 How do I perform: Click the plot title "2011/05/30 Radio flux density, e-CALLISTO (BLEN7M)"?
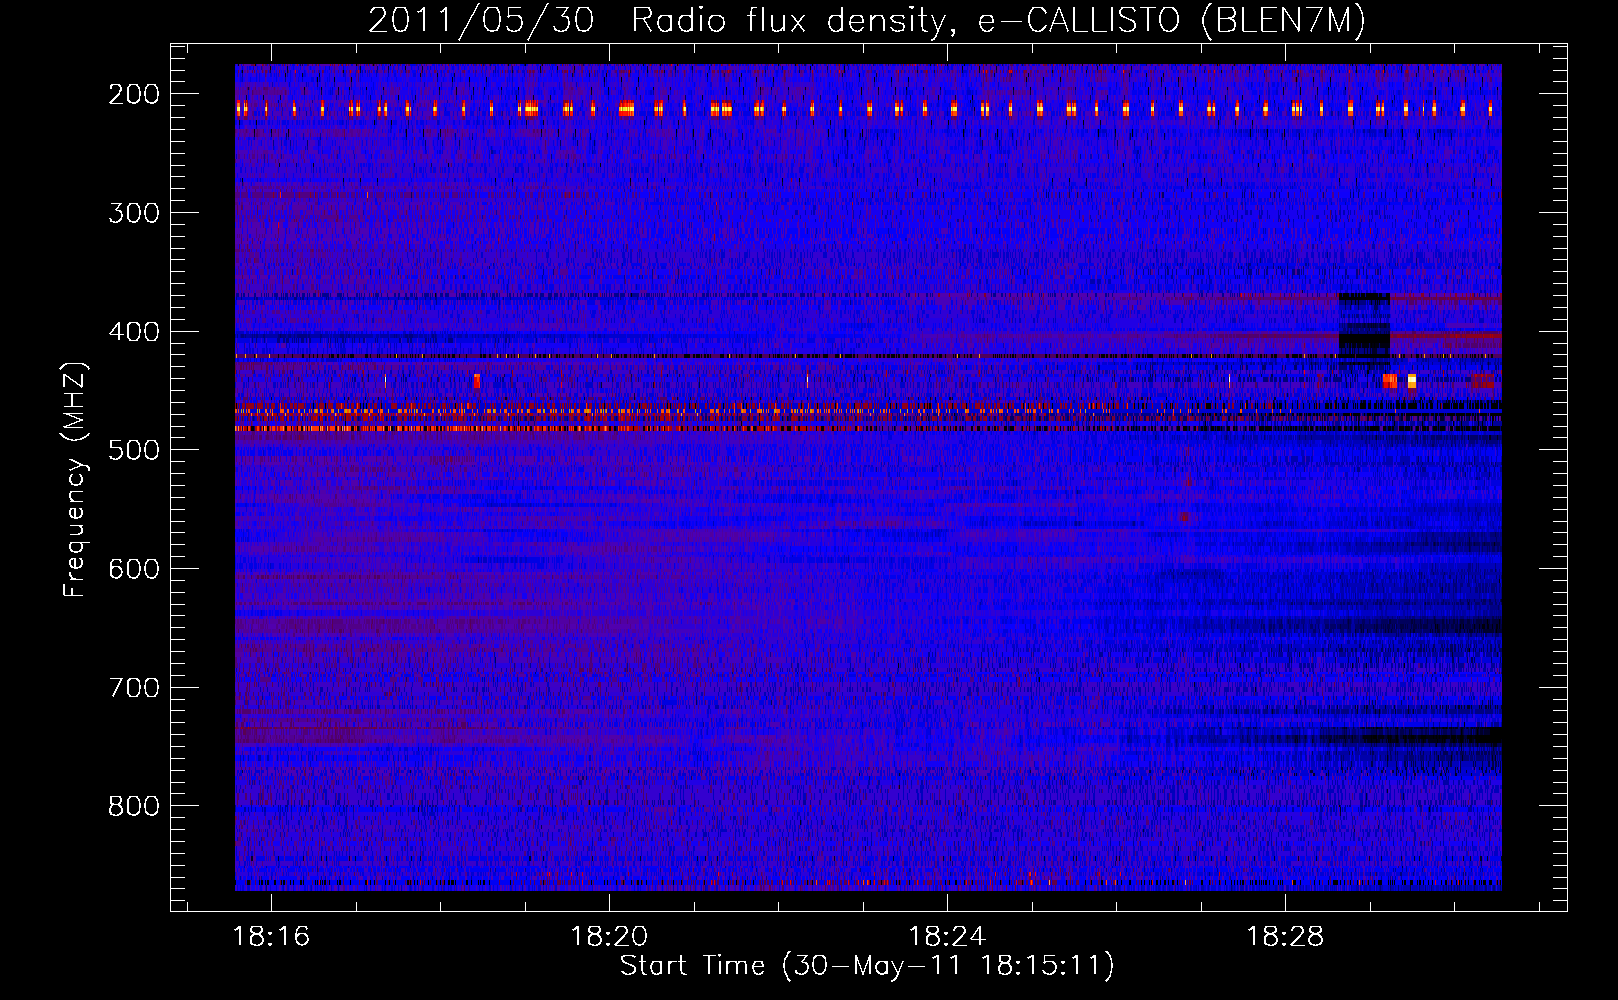pos(867,21)
